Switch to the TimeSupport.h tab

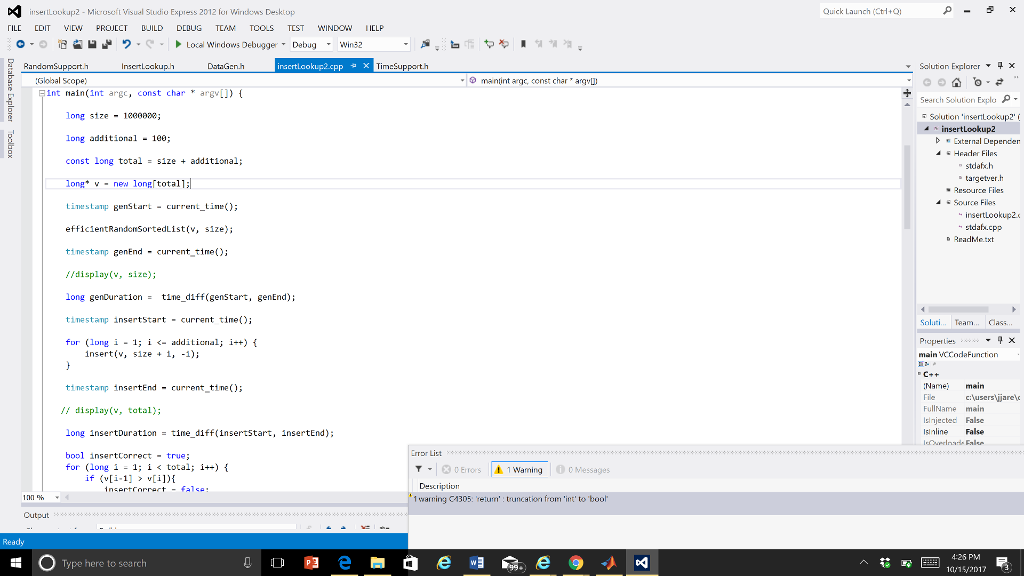point(400,65)
